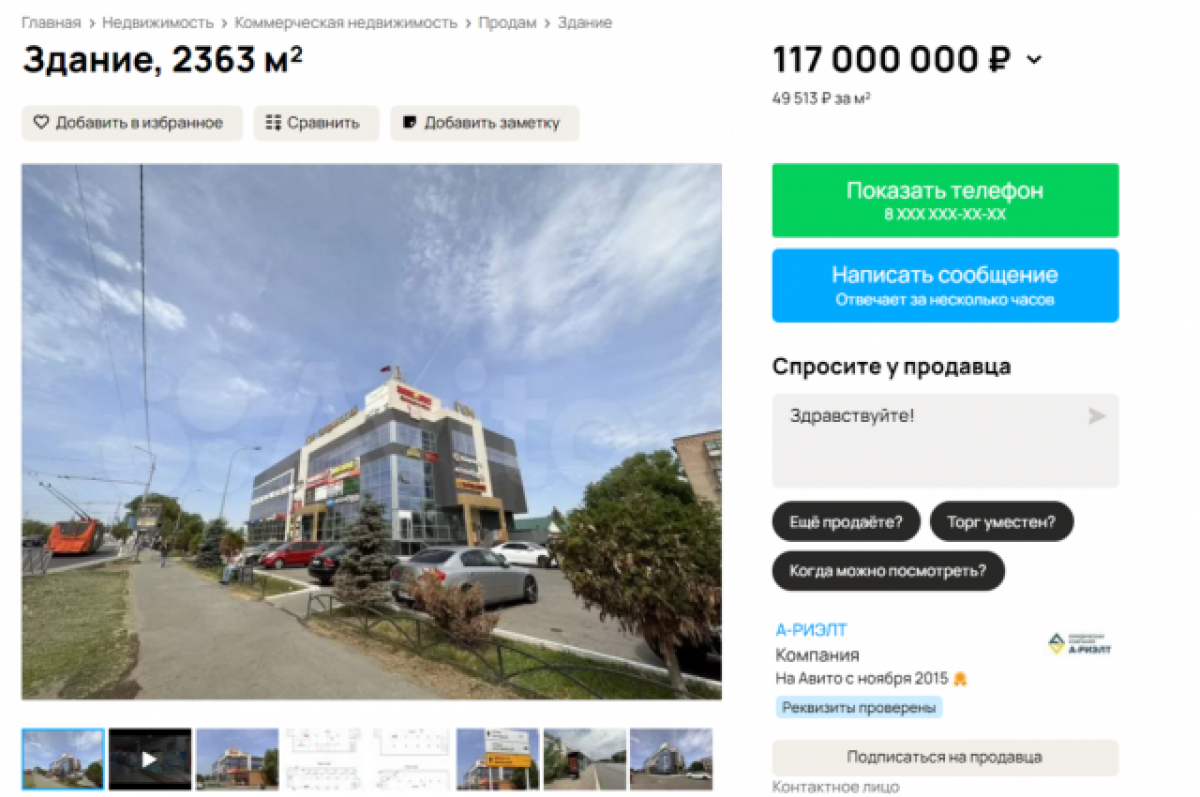Play the video thumbnail in the gallery
1200x797 pixels.
click(x=150, y=759)
